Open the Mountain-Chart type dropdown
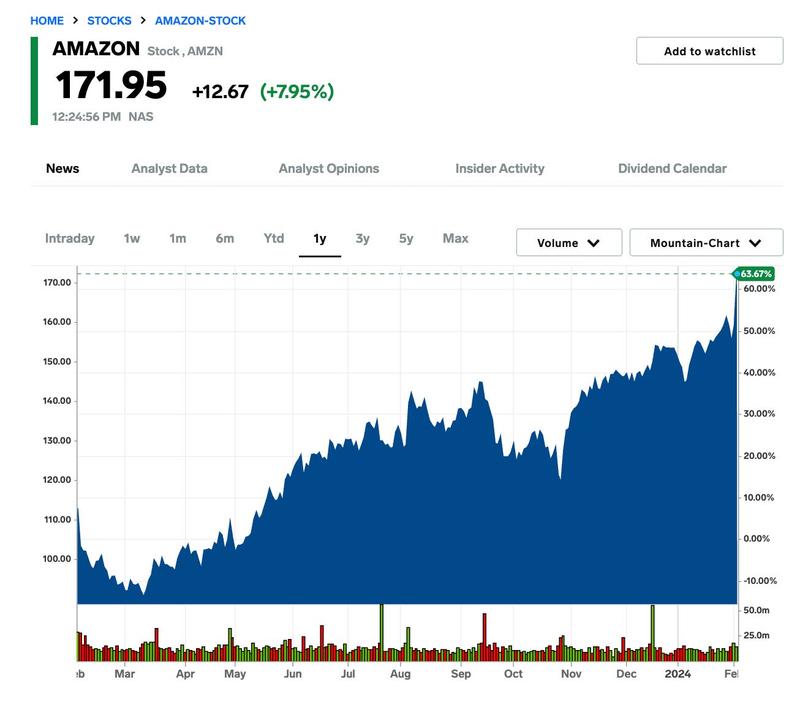800x701 pixels. (x=706, y=243)
